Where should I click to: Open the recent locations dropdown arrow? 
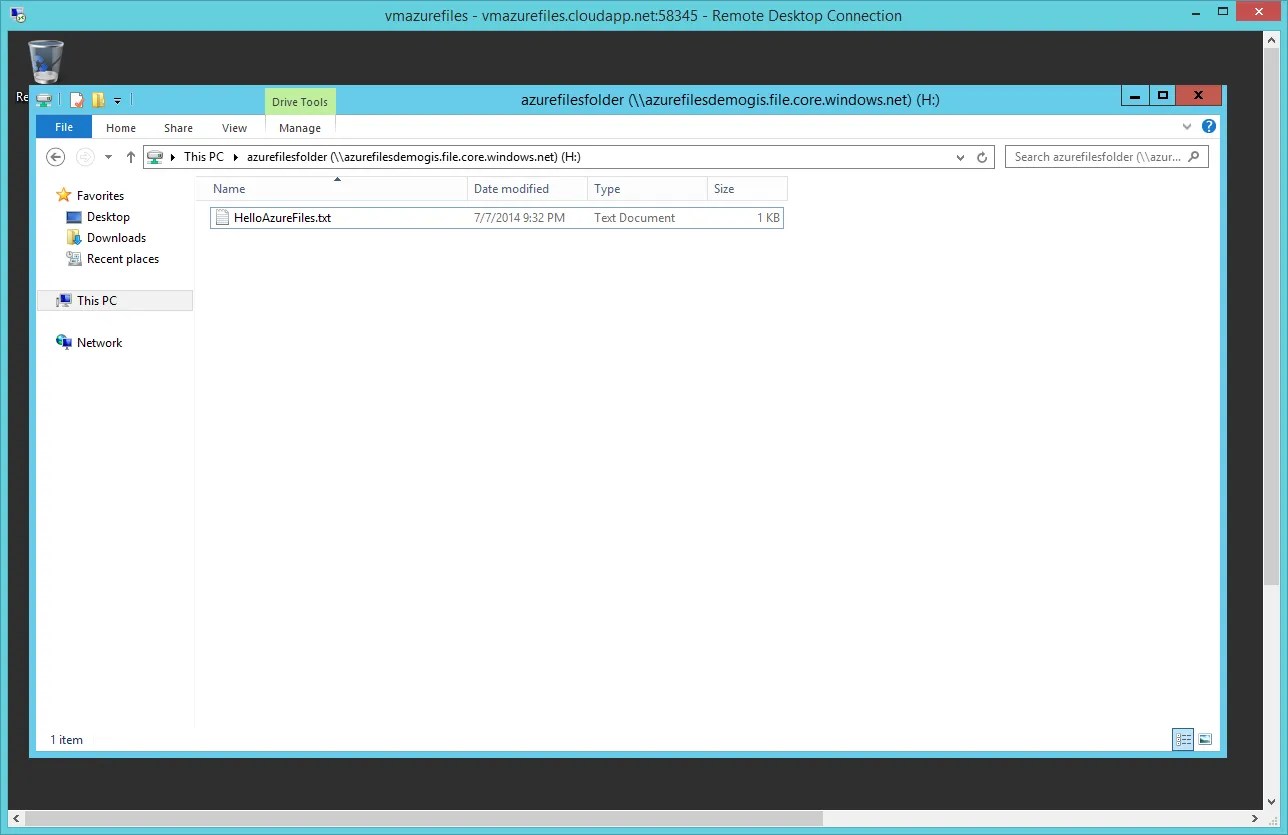108,157
